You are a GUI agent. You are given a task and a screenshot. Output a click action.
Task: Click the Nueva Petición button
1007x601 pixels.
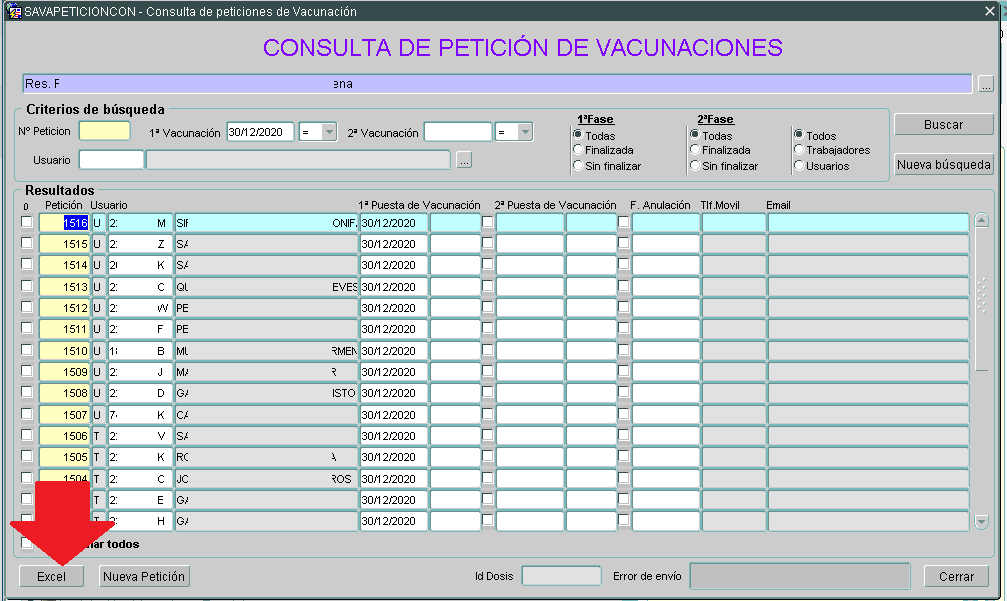144,577
